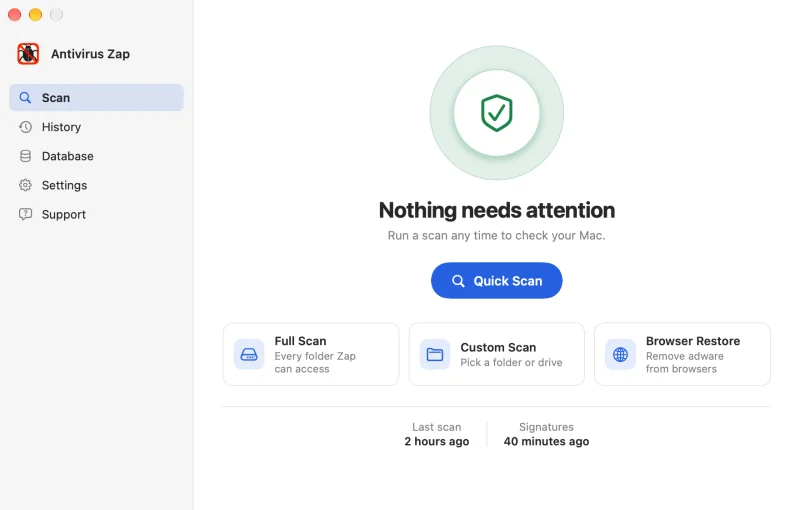
Task: Click 'Every folder Zap can access' description
Action: tap(315, 363)
